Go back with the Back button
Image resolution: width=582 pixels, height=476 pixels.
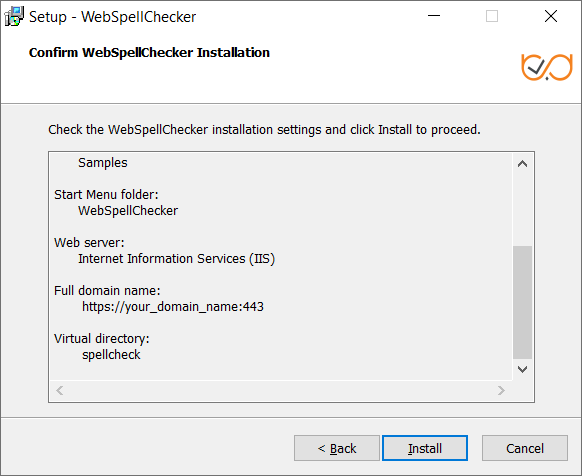[x=337, y=448]
